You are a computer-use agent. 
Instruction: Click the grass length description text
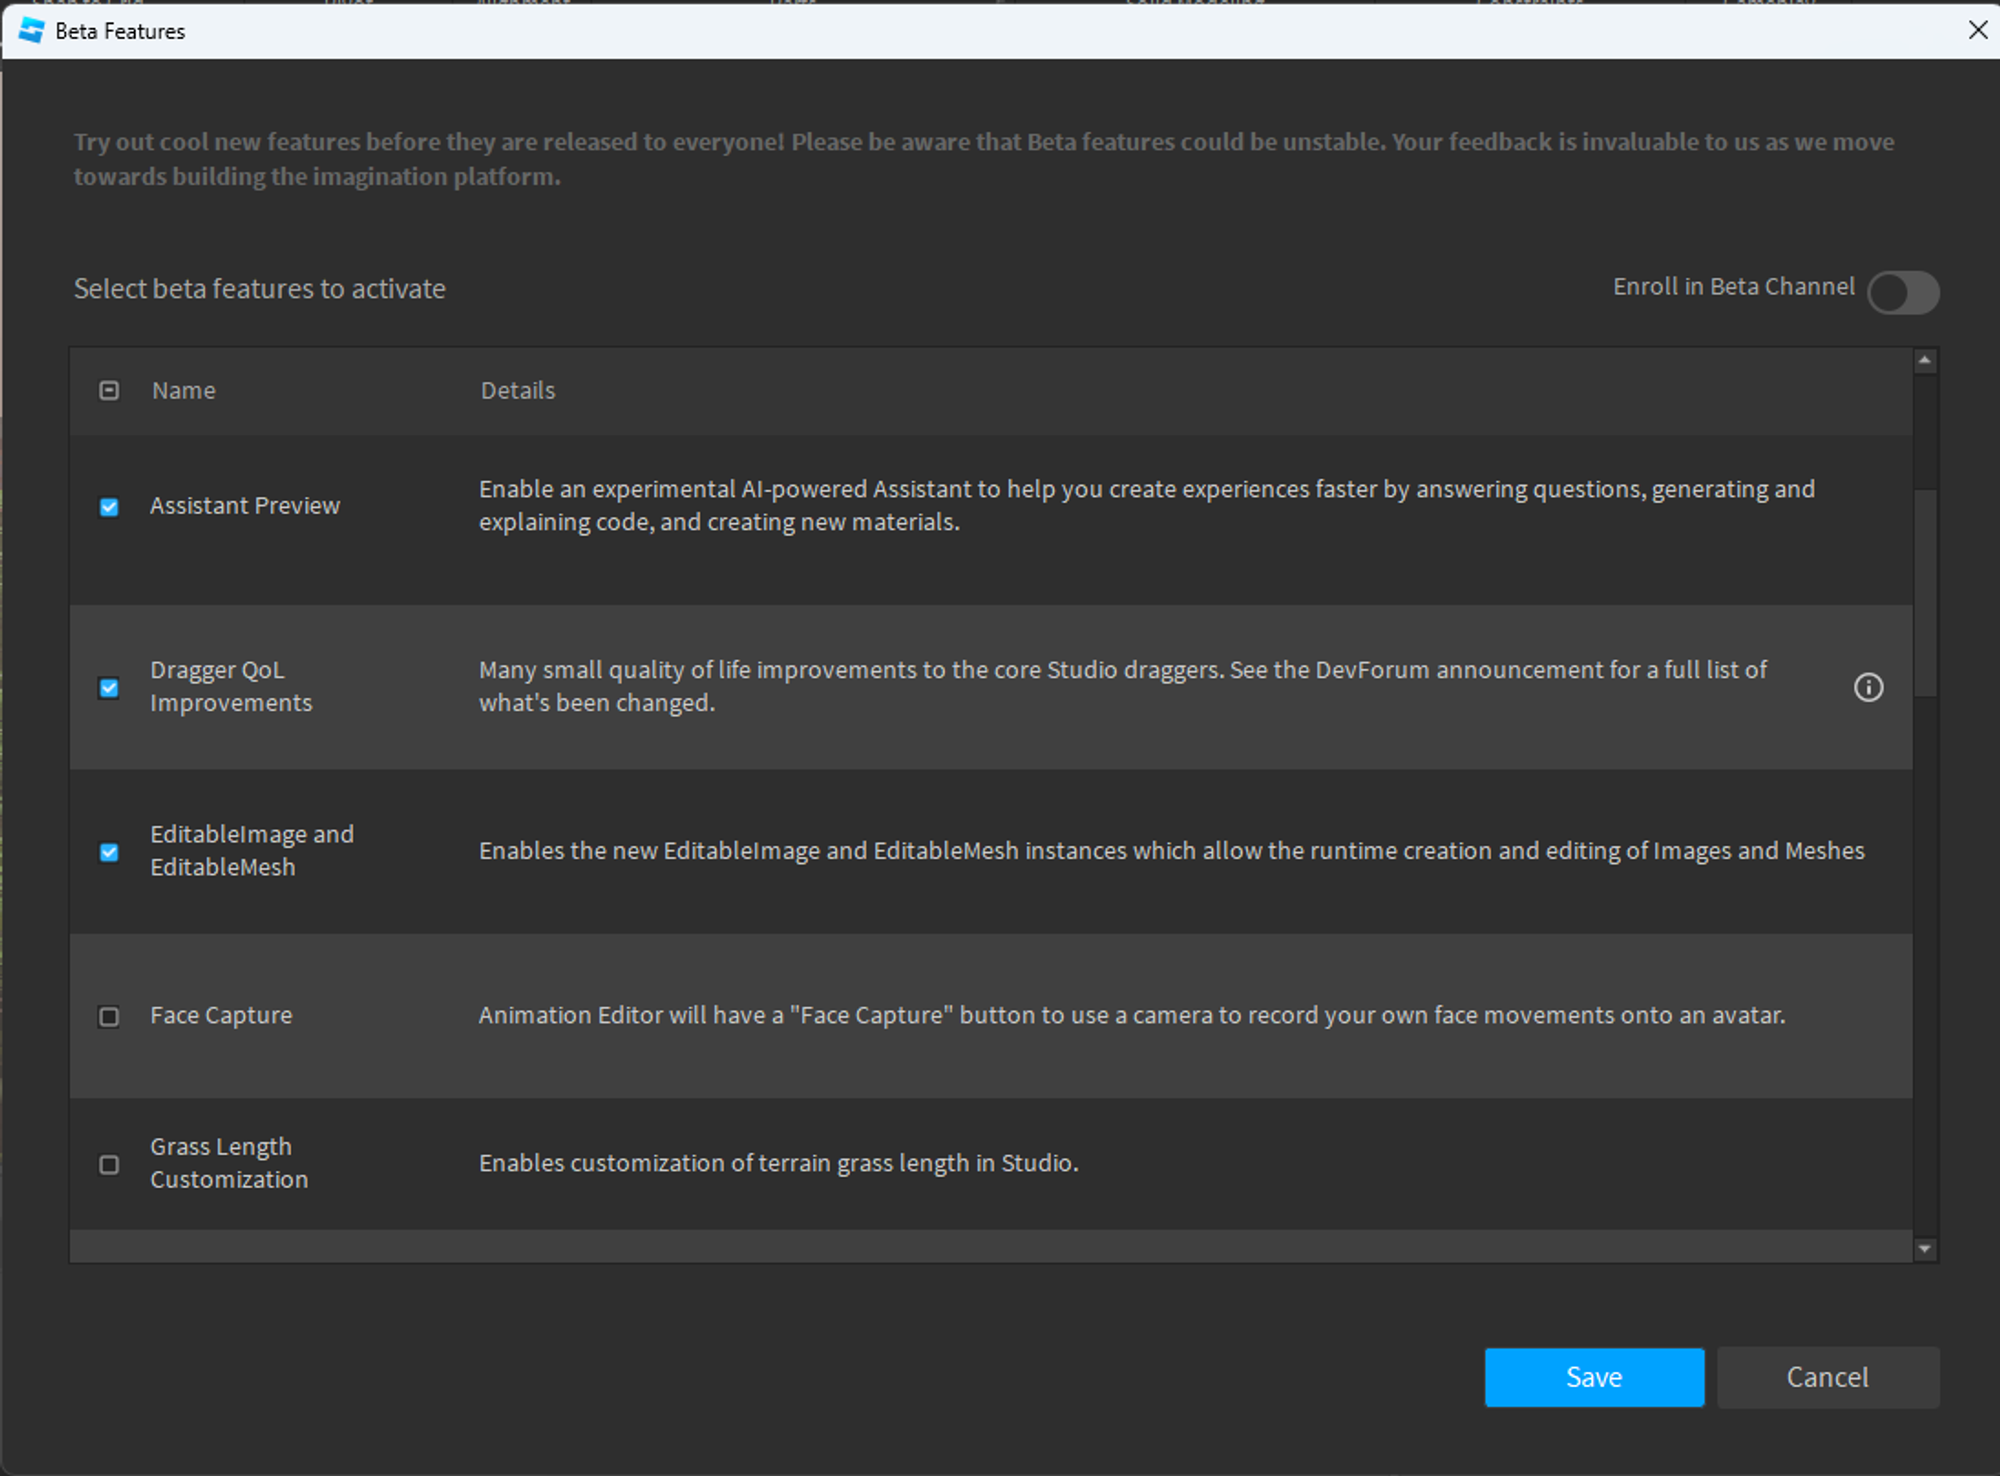click(778, 1163)
